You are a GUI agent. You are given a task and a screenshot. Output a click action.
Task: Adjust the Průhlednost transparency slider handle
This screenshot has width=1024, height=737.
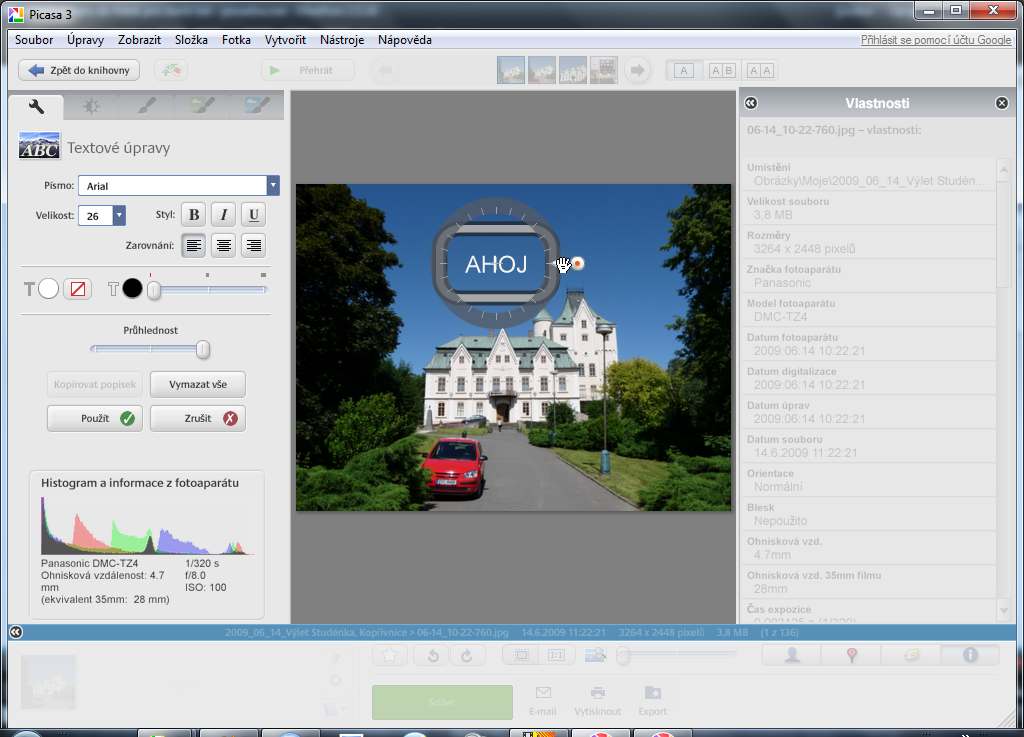coord(203,349)
